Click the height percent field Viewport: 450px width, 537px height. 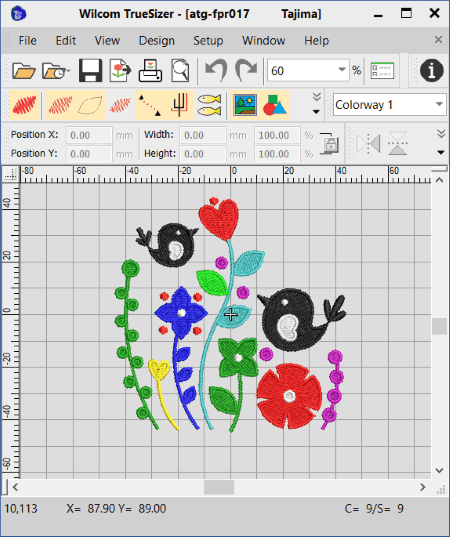click(x=277, y=154)
